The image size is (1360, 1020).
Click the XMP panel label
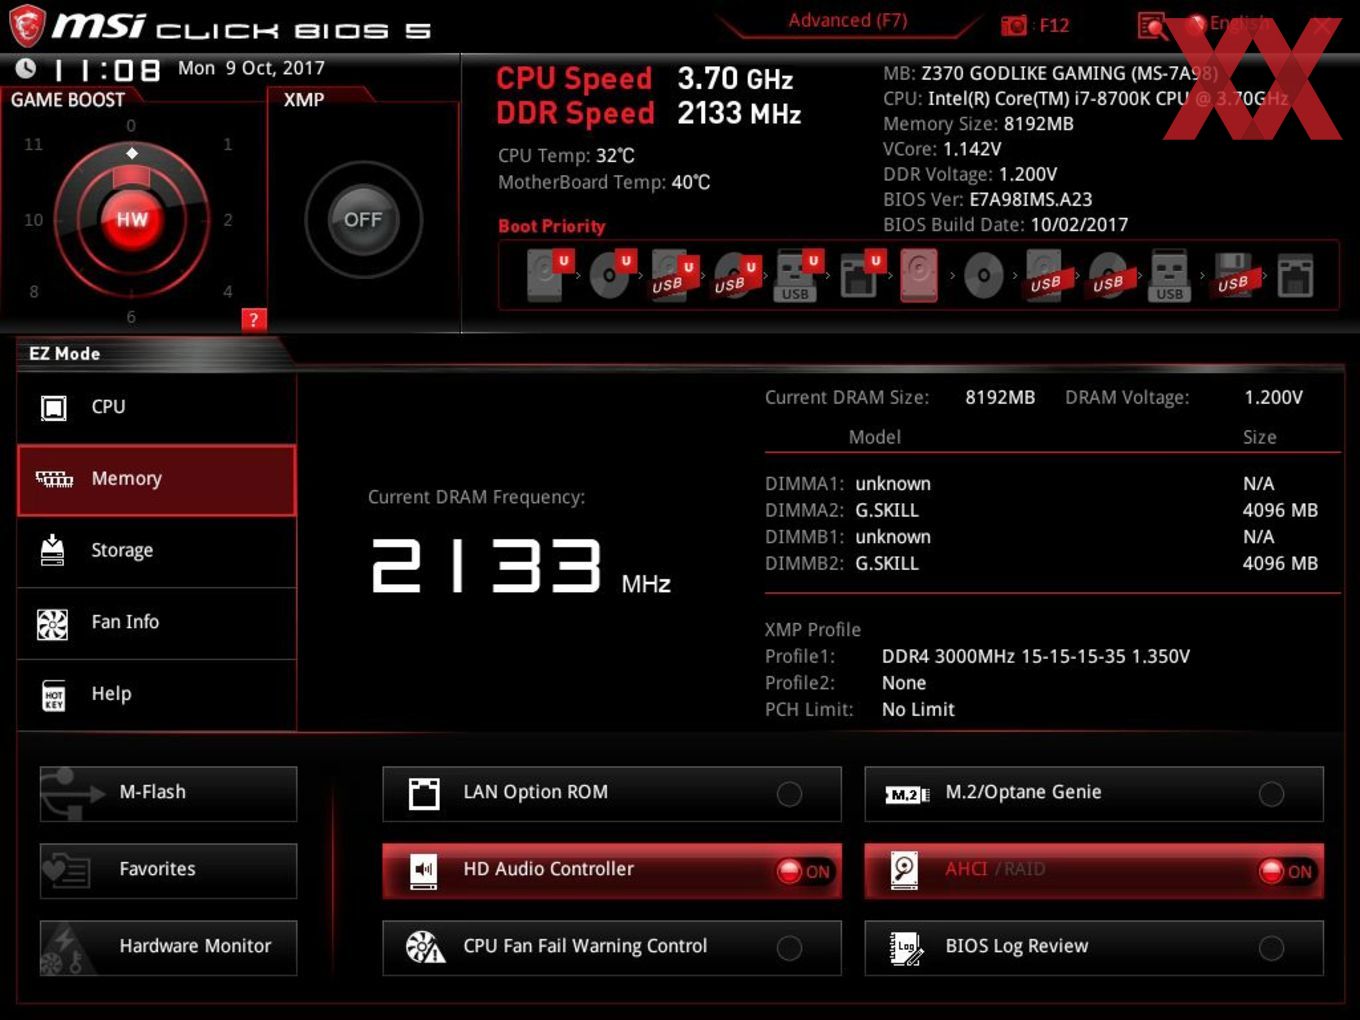(x=304, y=100)
